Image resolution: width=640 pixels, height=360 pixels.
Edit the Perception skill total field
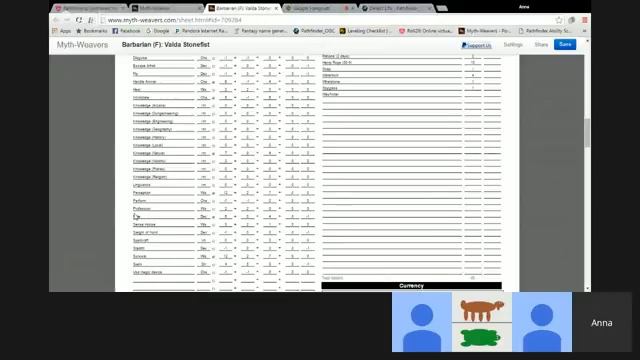(225, 193)
